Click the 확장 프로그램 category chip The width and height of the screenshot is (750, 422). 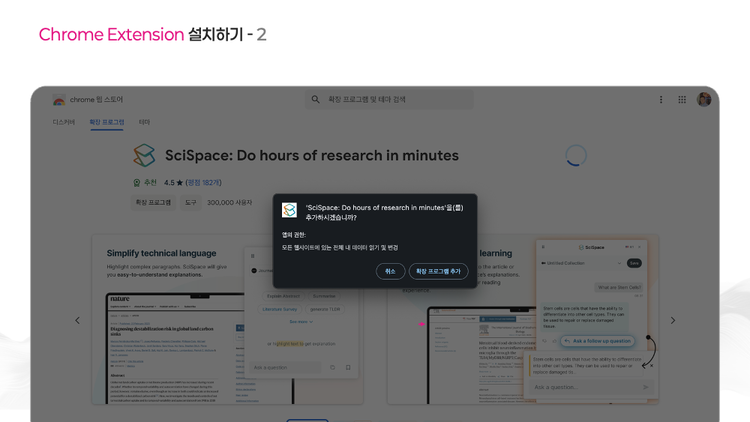[153, 203]
